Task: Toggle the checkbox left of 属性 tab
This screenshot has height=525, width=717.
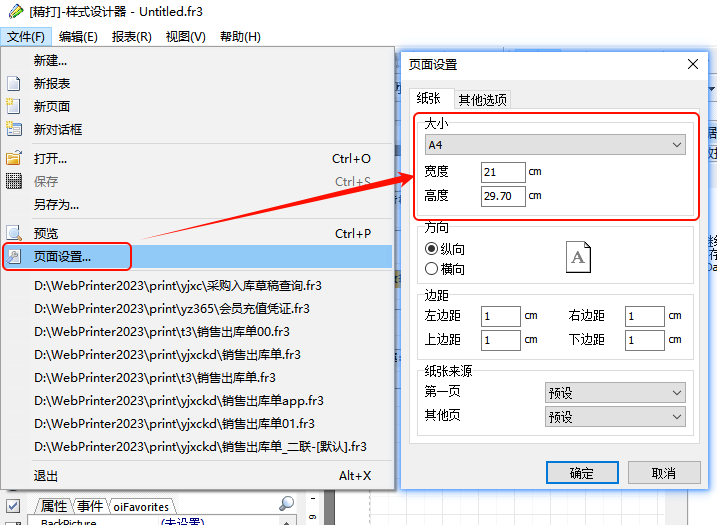Action: [x=14, y=505]
